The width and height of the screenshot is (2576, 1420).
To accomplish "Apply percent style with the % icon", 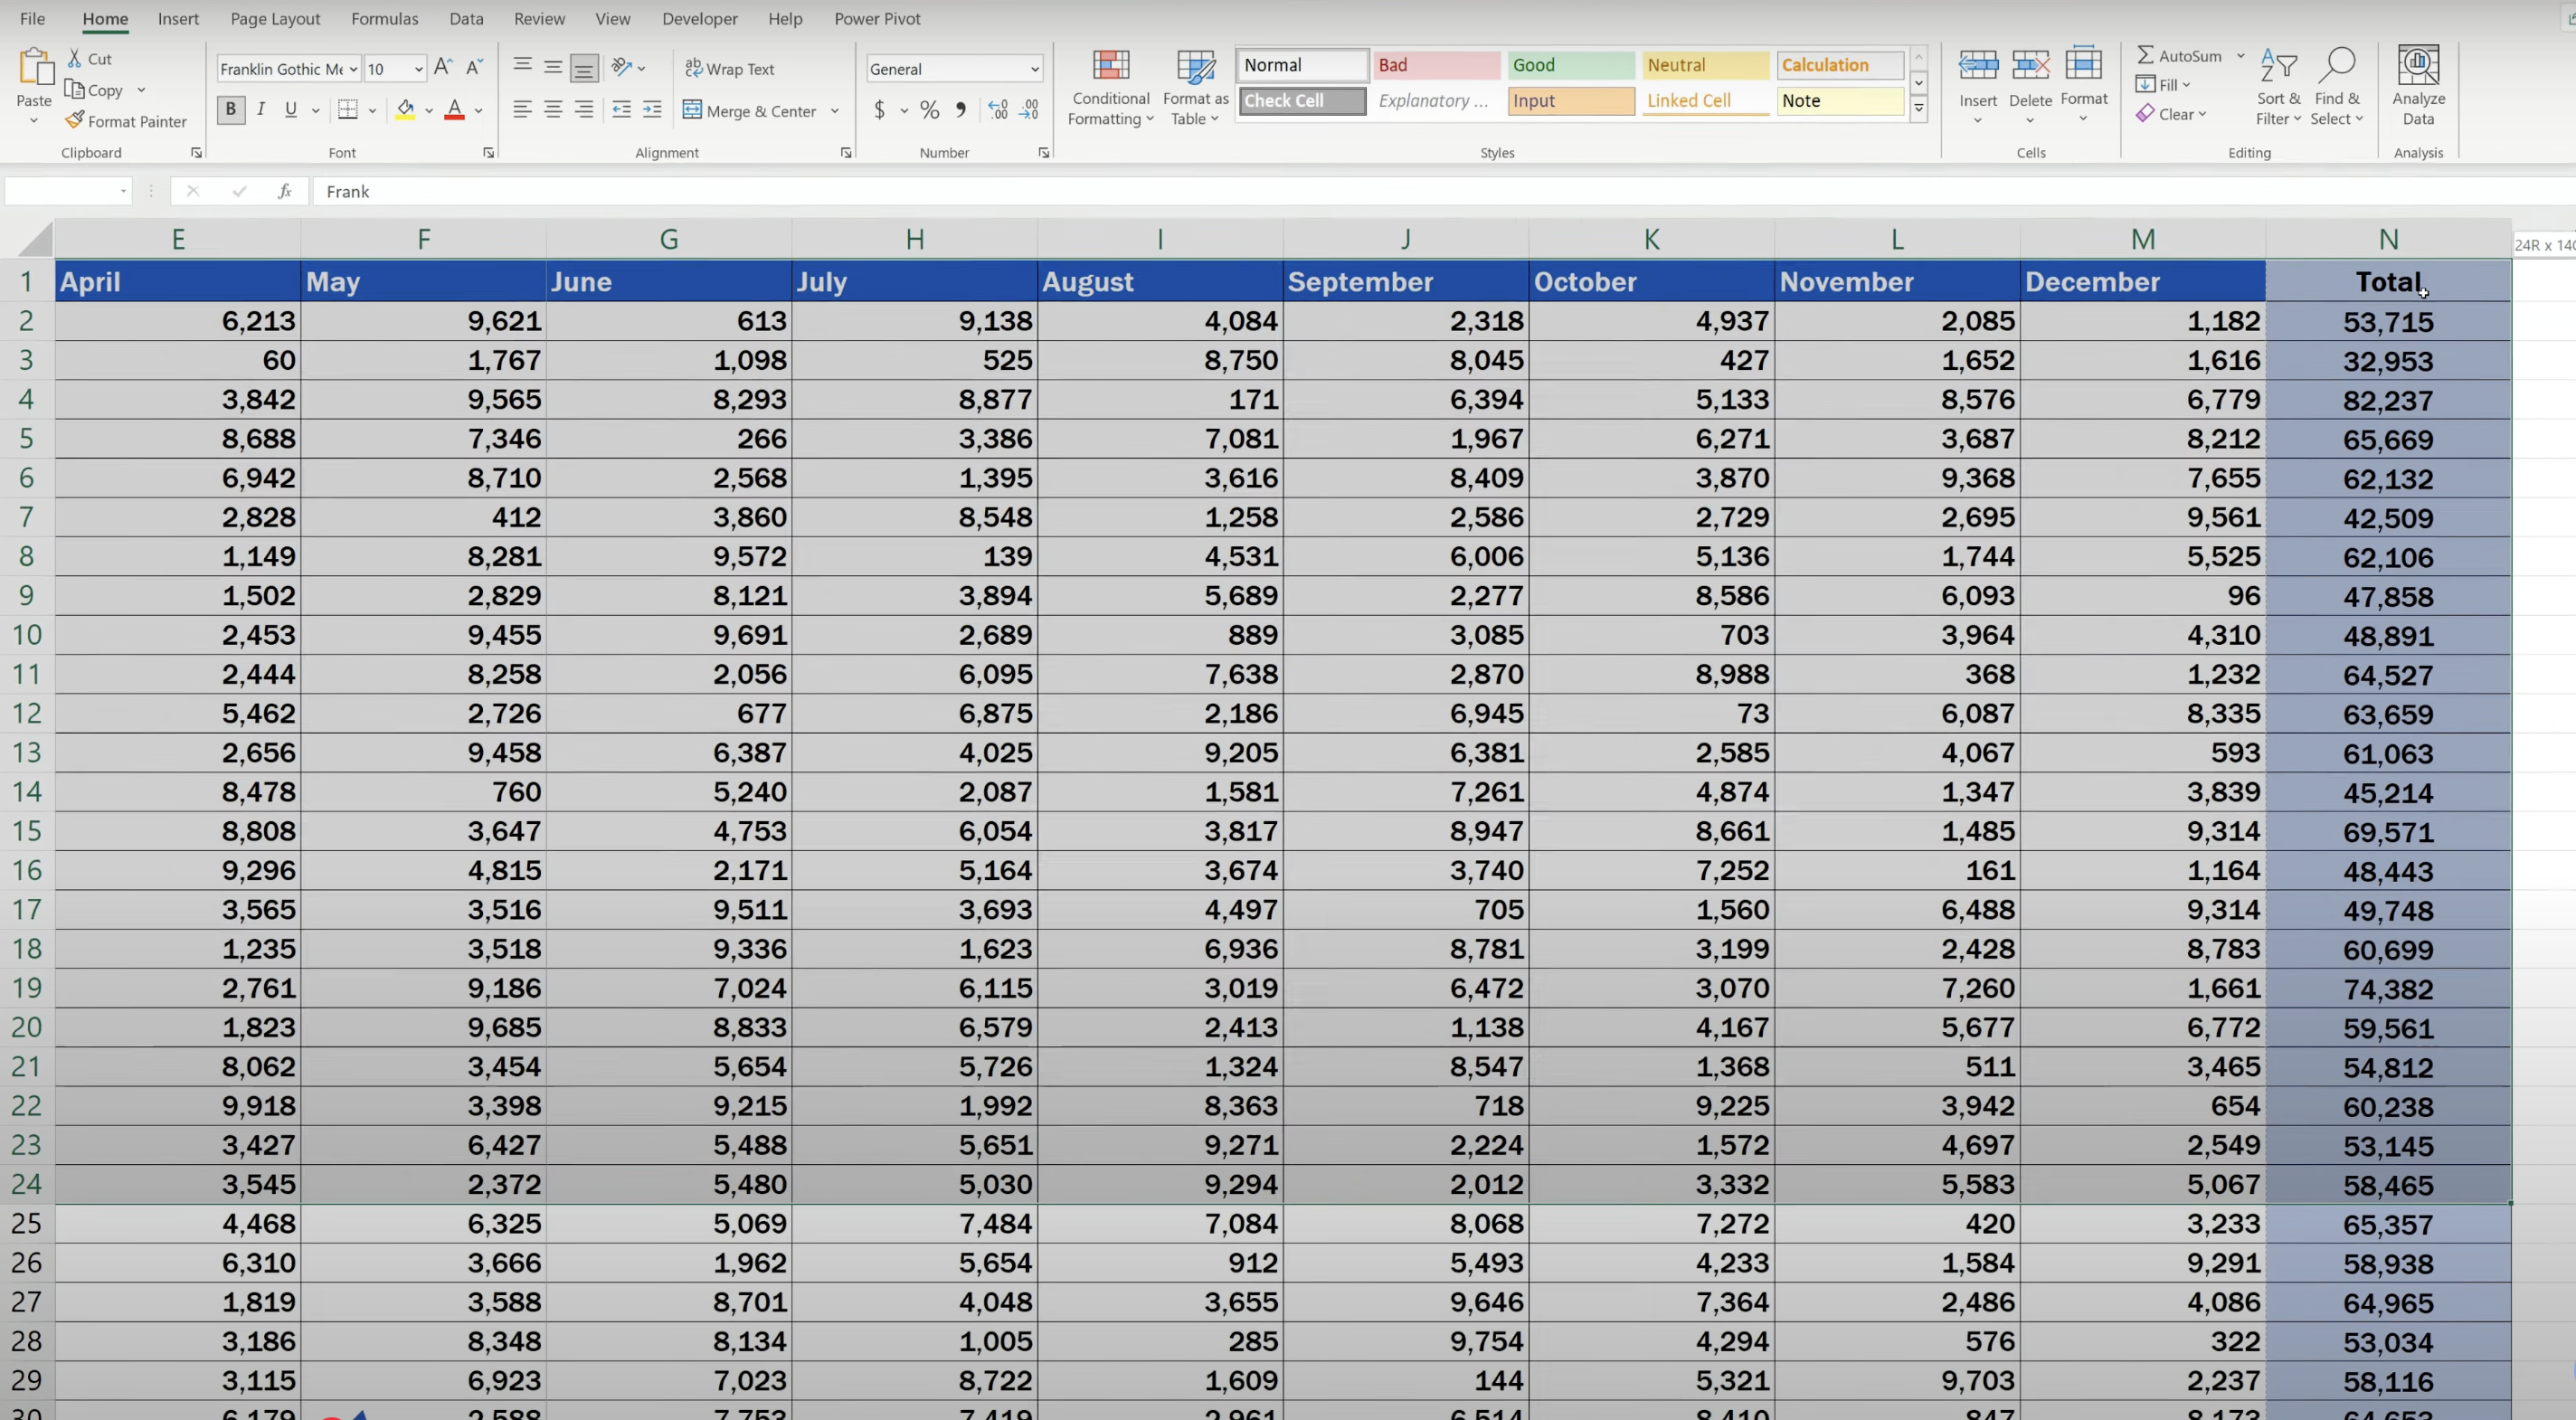I will [x=929, y=110].
